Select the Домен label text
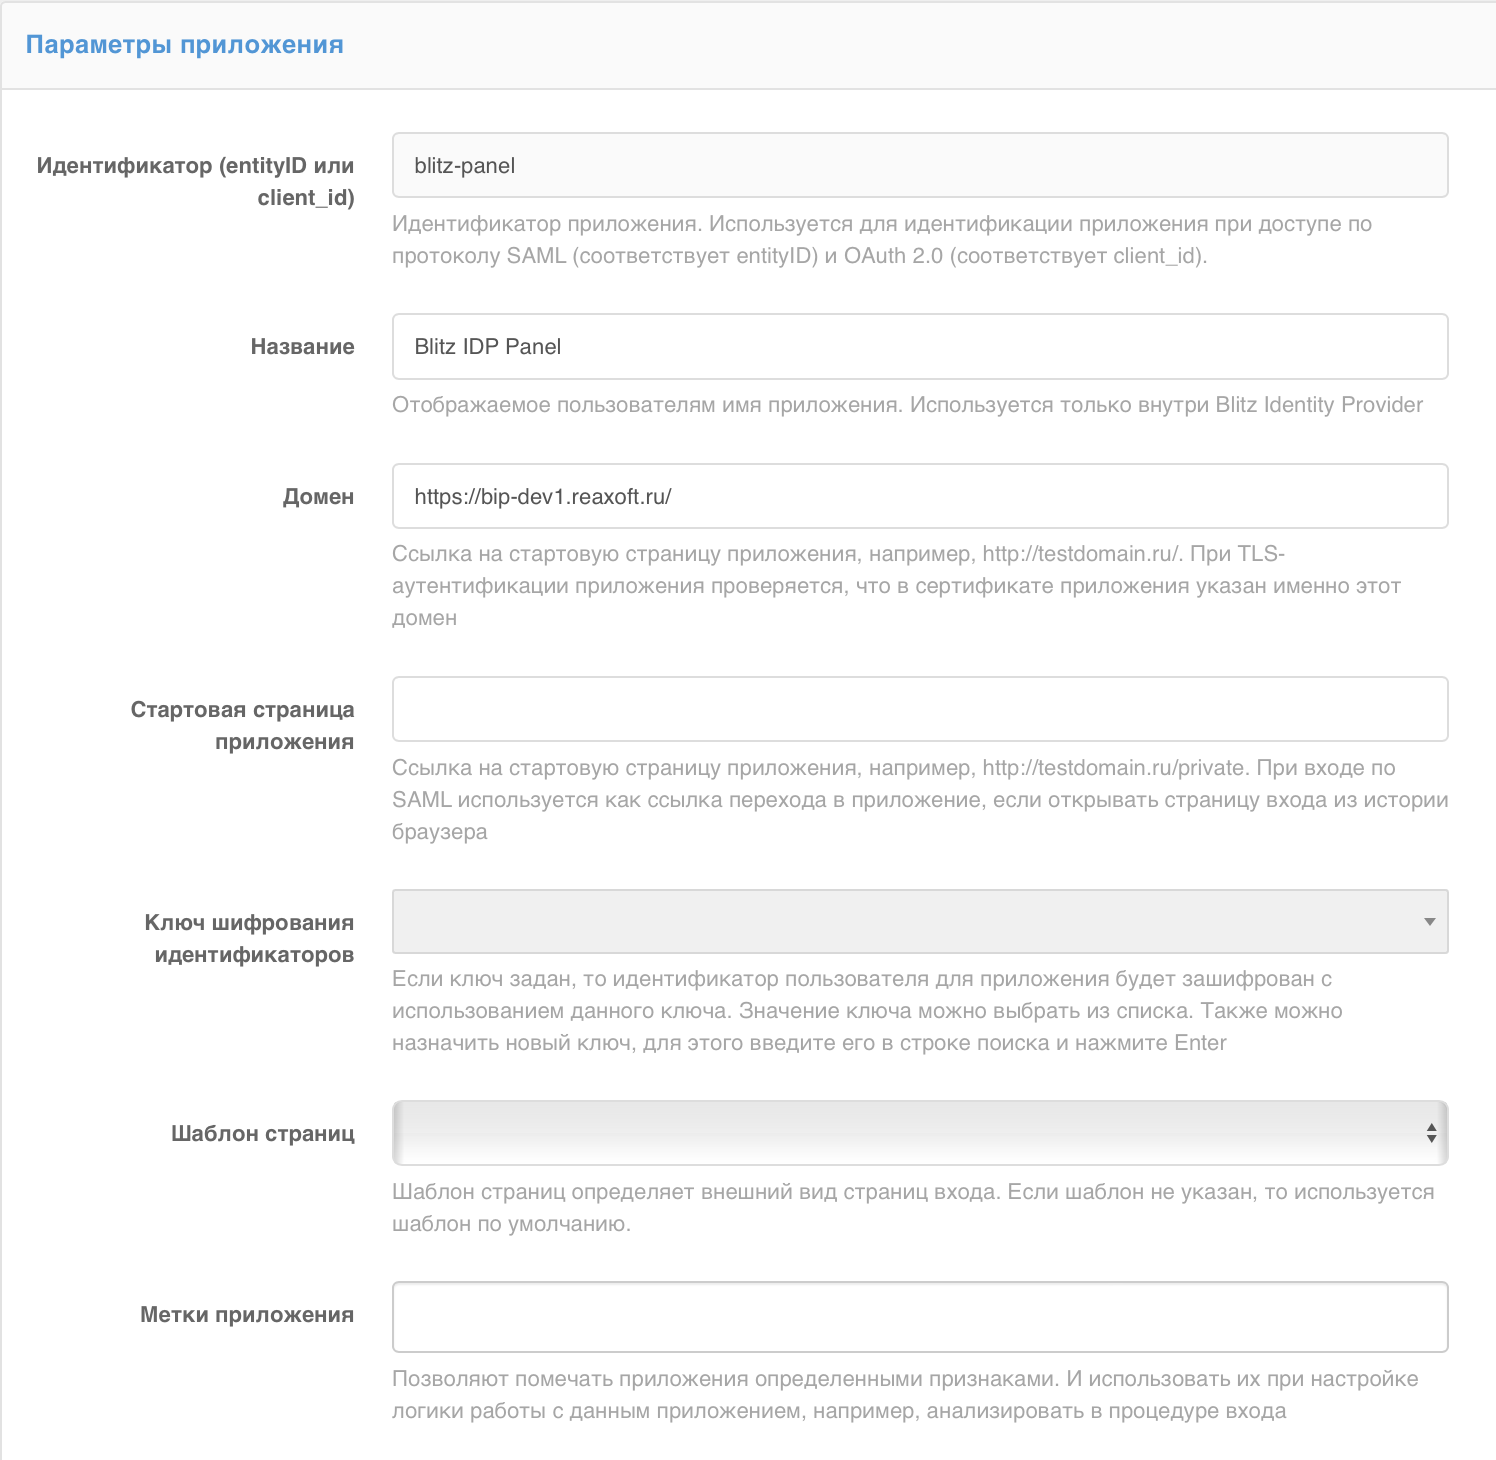 318,495
